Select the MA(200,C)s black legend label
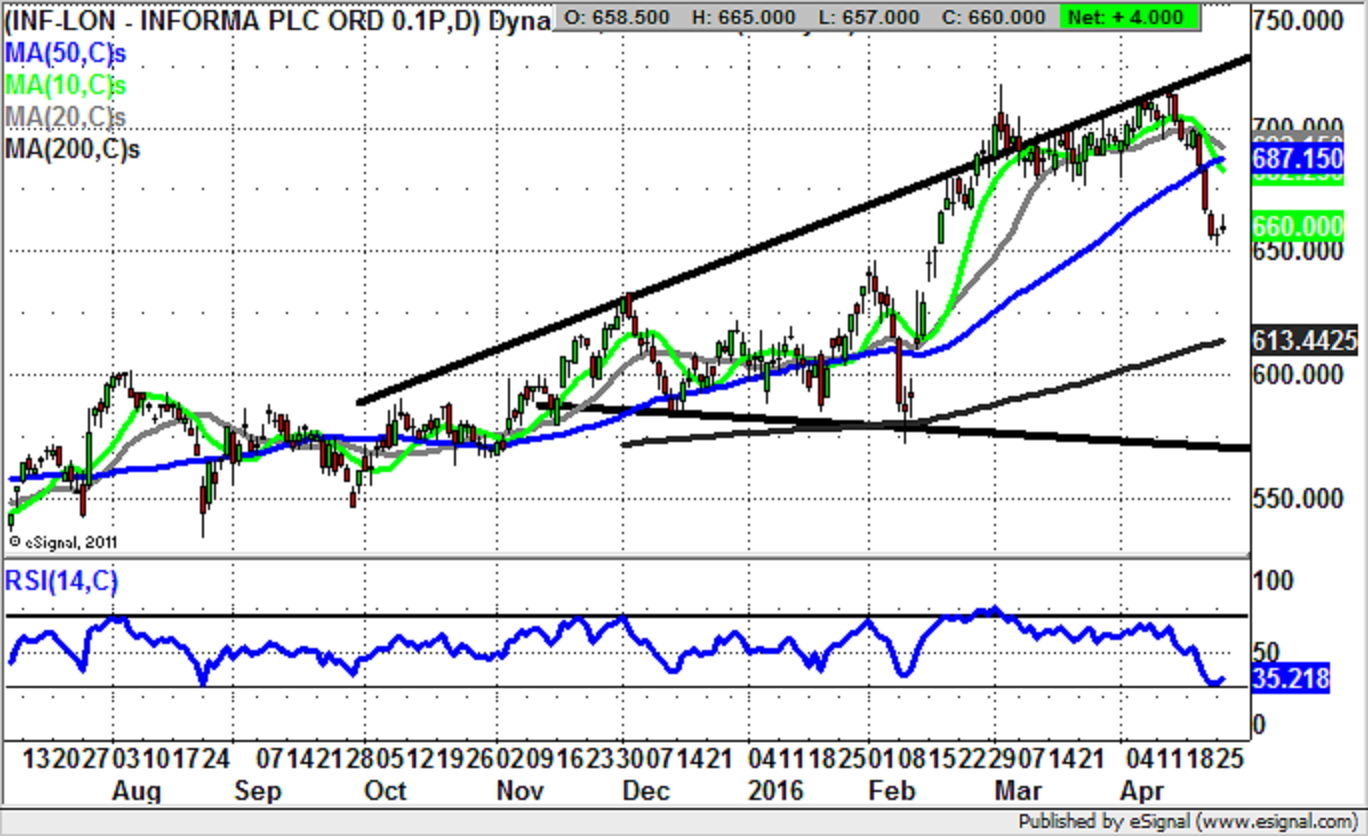 tap(72, 149)
